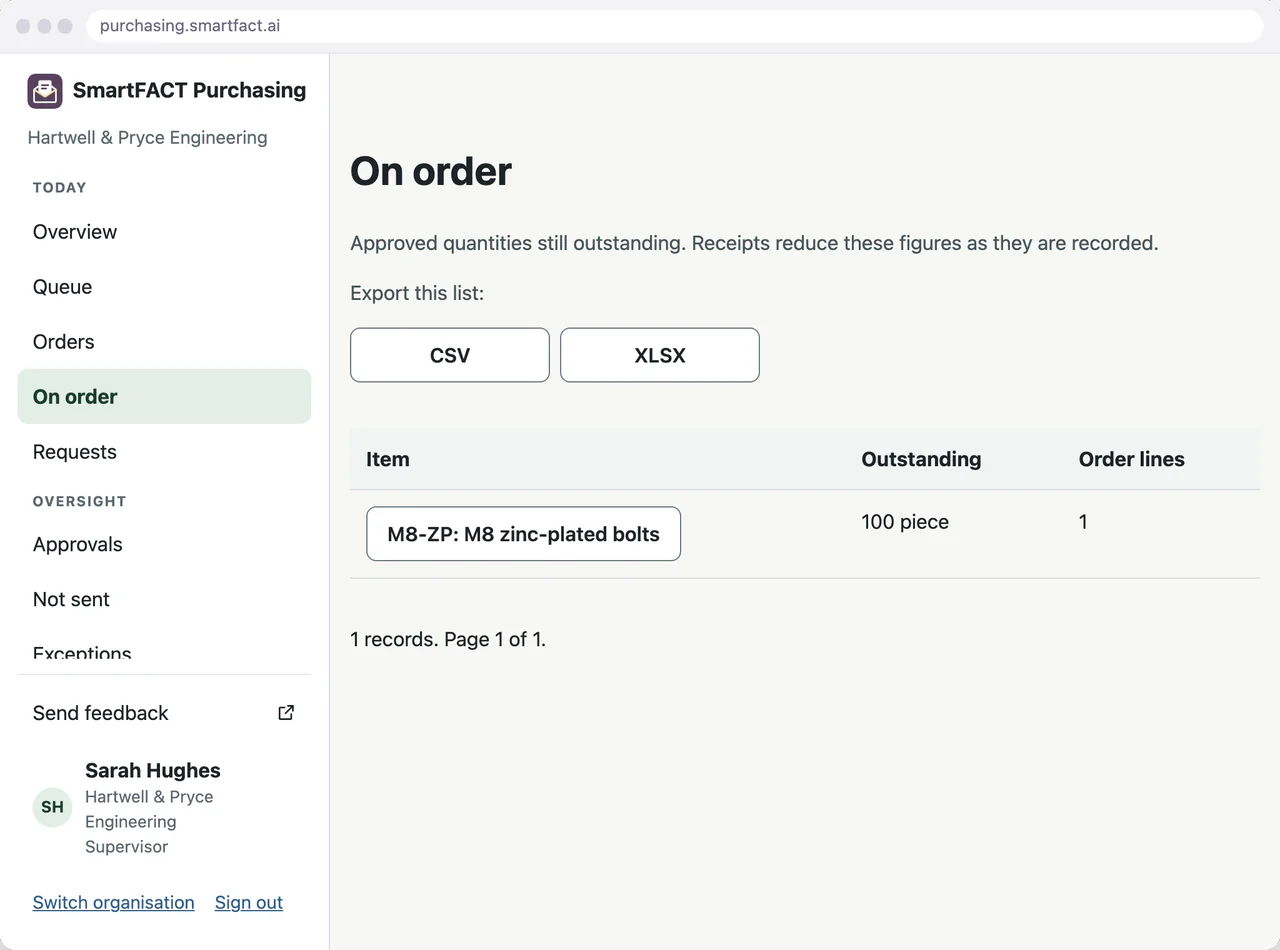Click the SmartFACT Purchasing logo icon
Image resolution: width=1280 pixels, height=950 pixels.
pos(45,91)
